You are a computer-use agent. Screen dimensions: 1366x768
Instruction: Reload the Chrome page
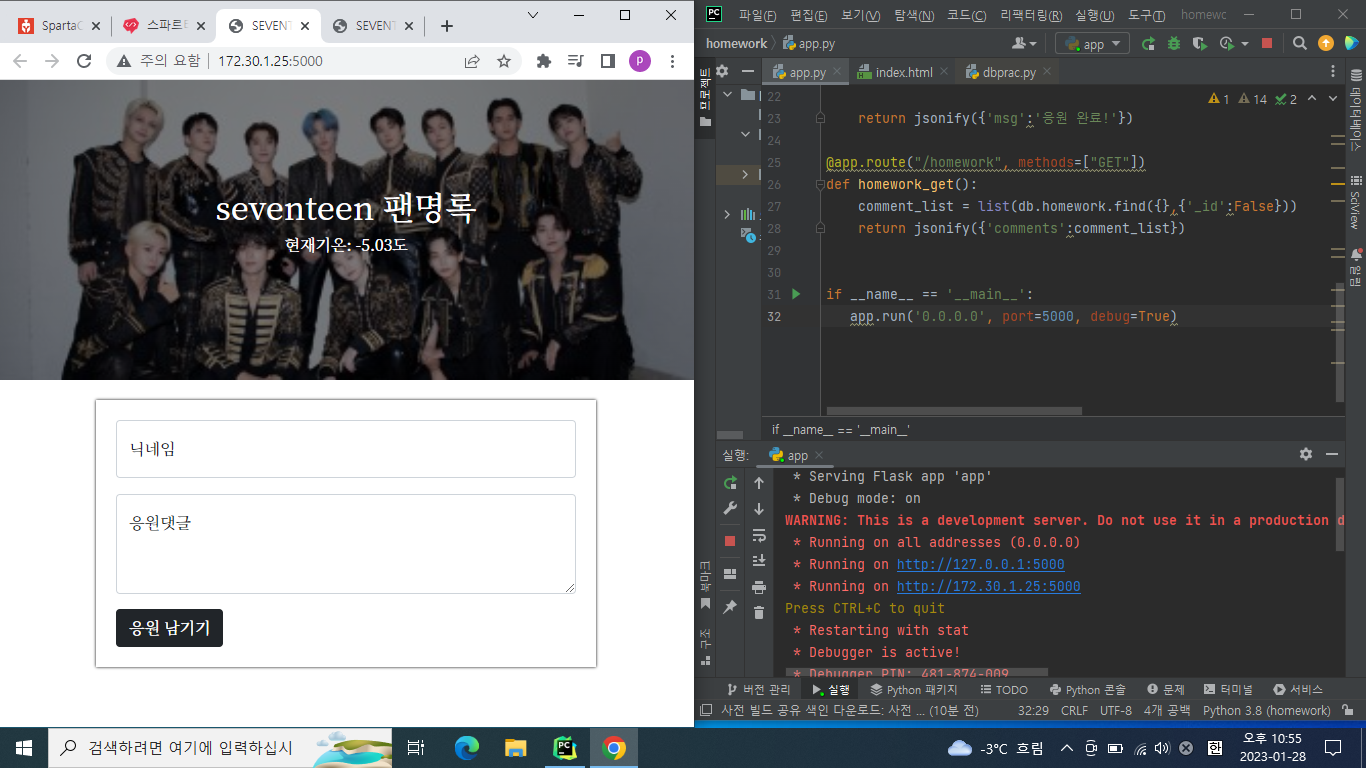click(84, 61)
